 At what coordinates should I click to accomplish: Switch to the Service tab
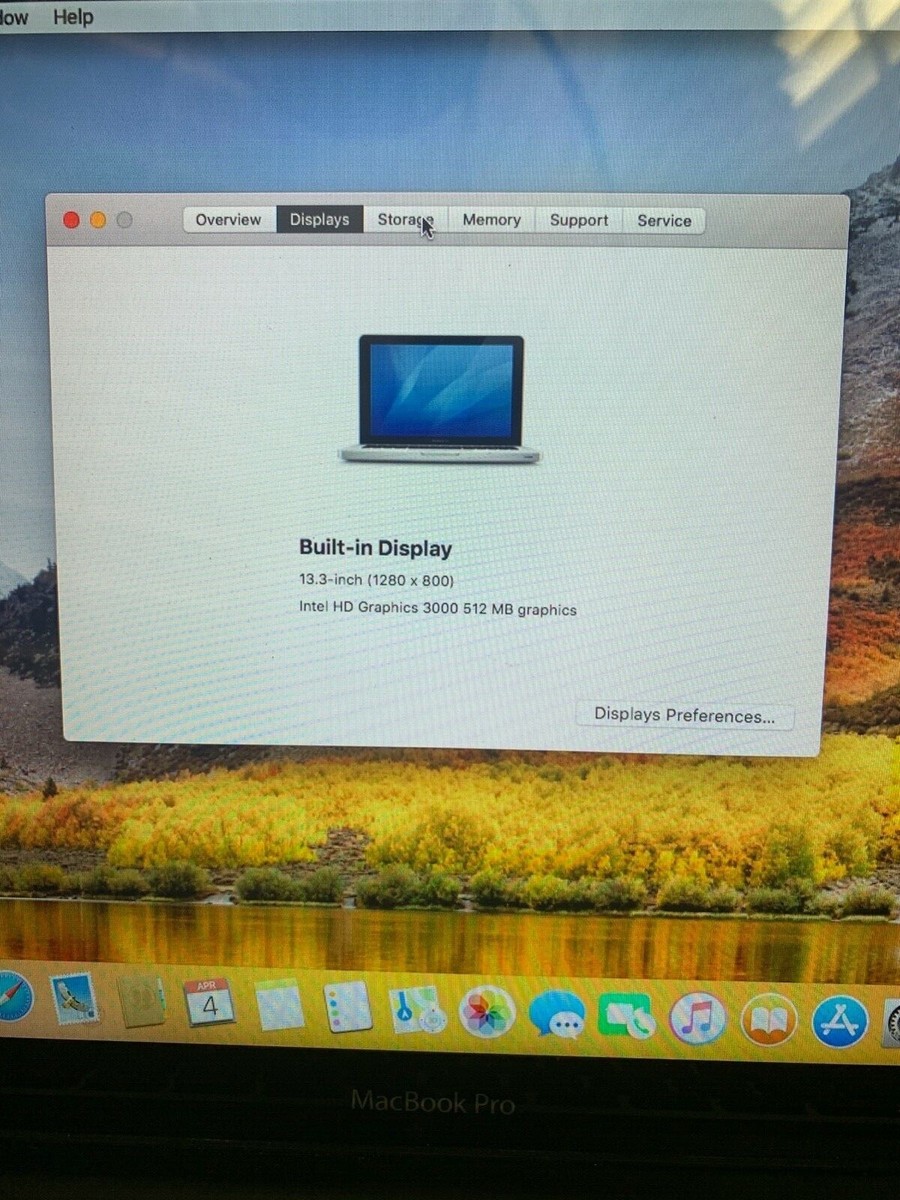pyautogui.click(x=664, y=221)
